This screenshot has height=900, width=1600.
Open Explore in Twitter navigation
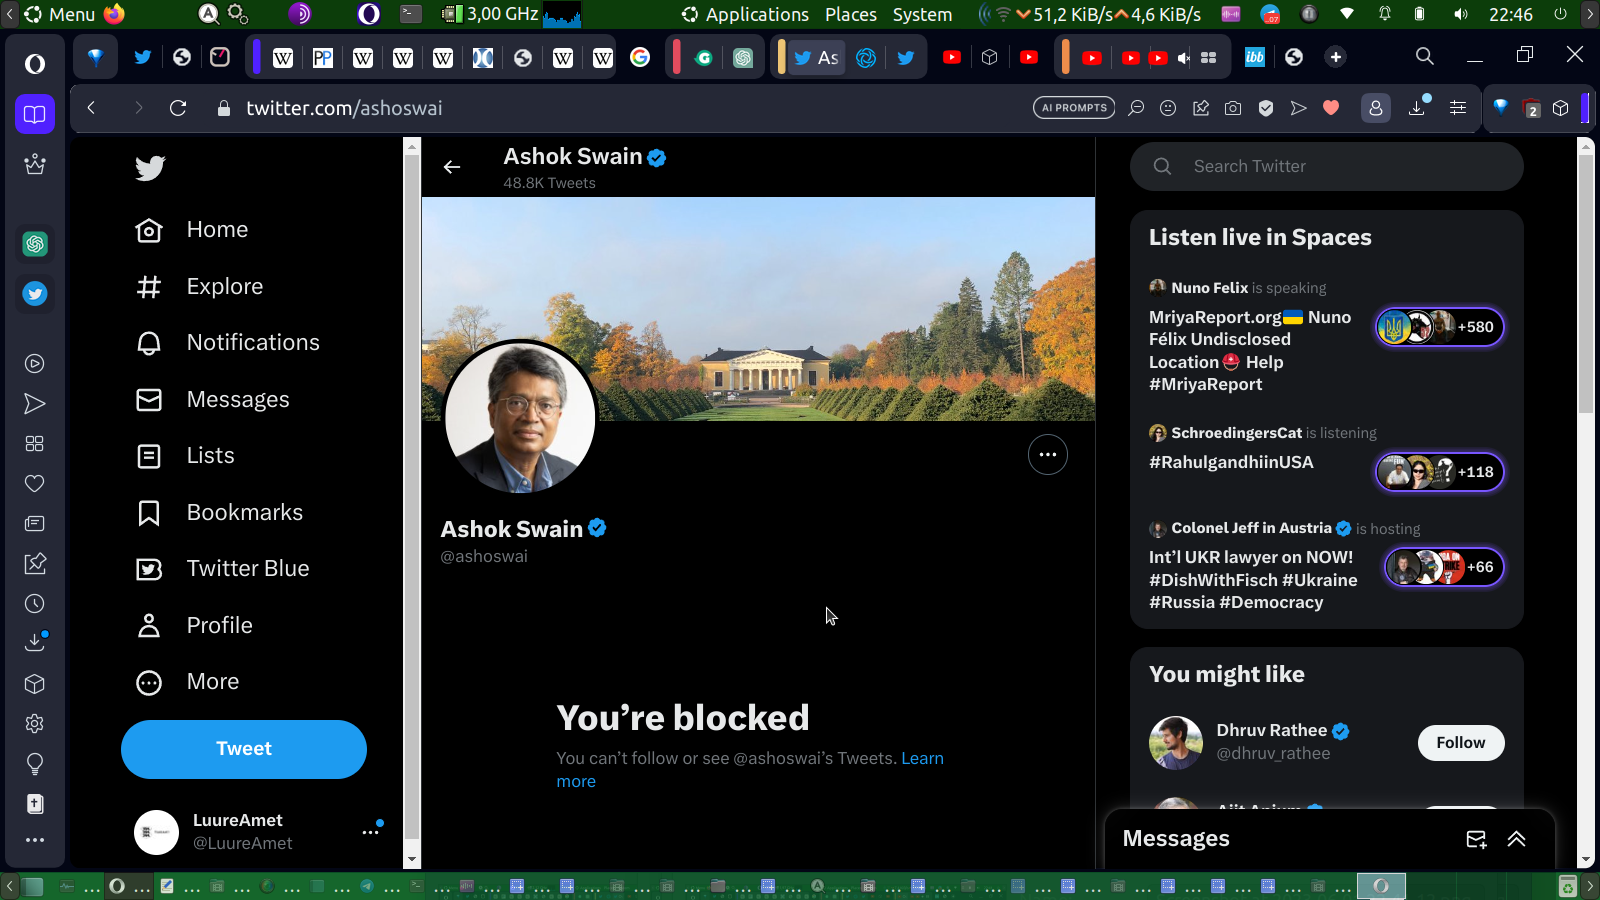pos(199,287)
